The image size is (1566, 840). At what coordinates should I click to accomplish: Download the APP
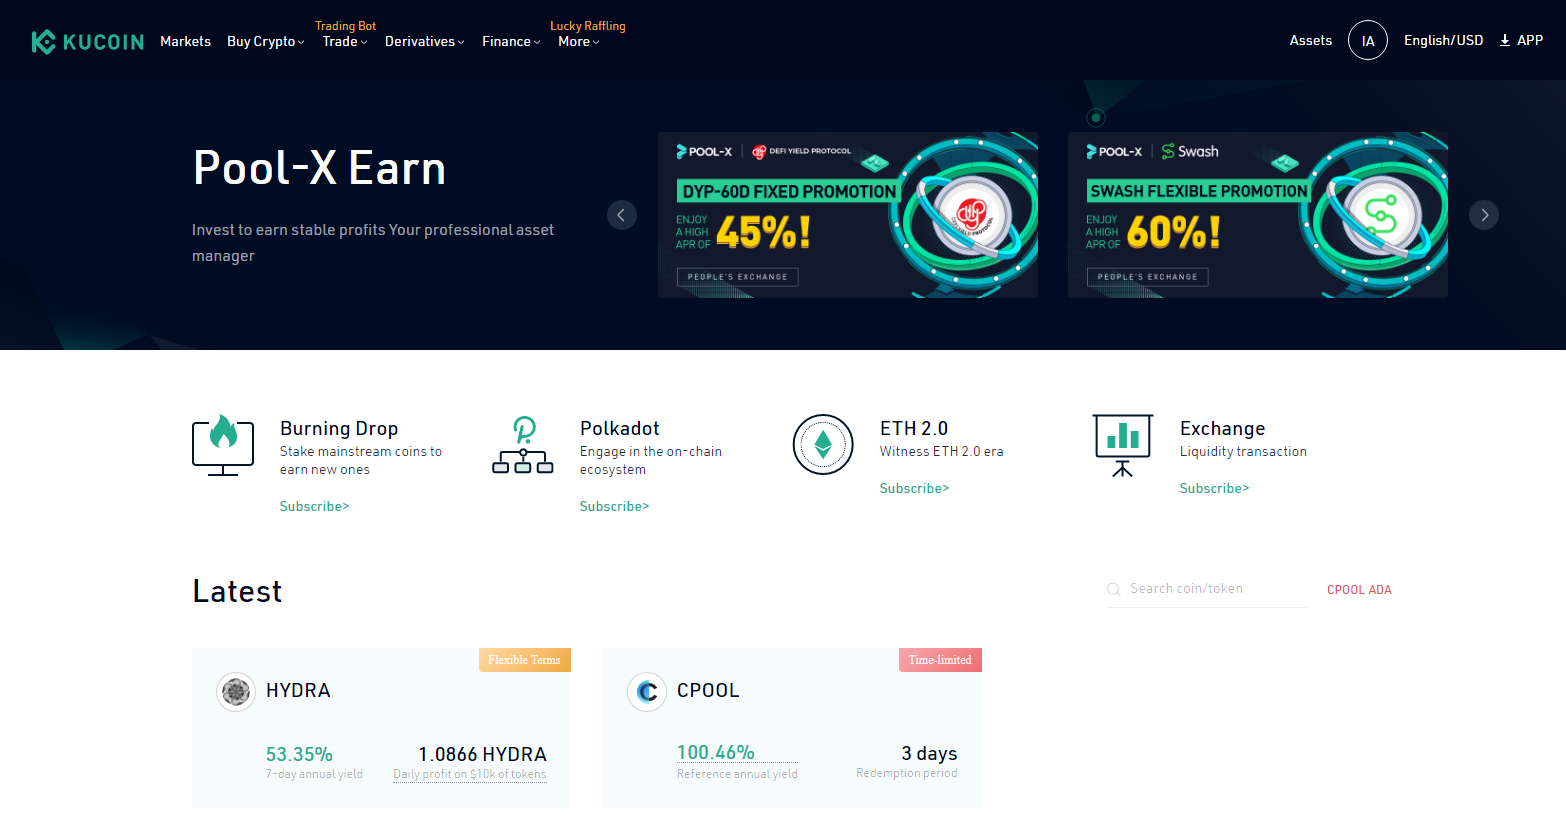1521,41
